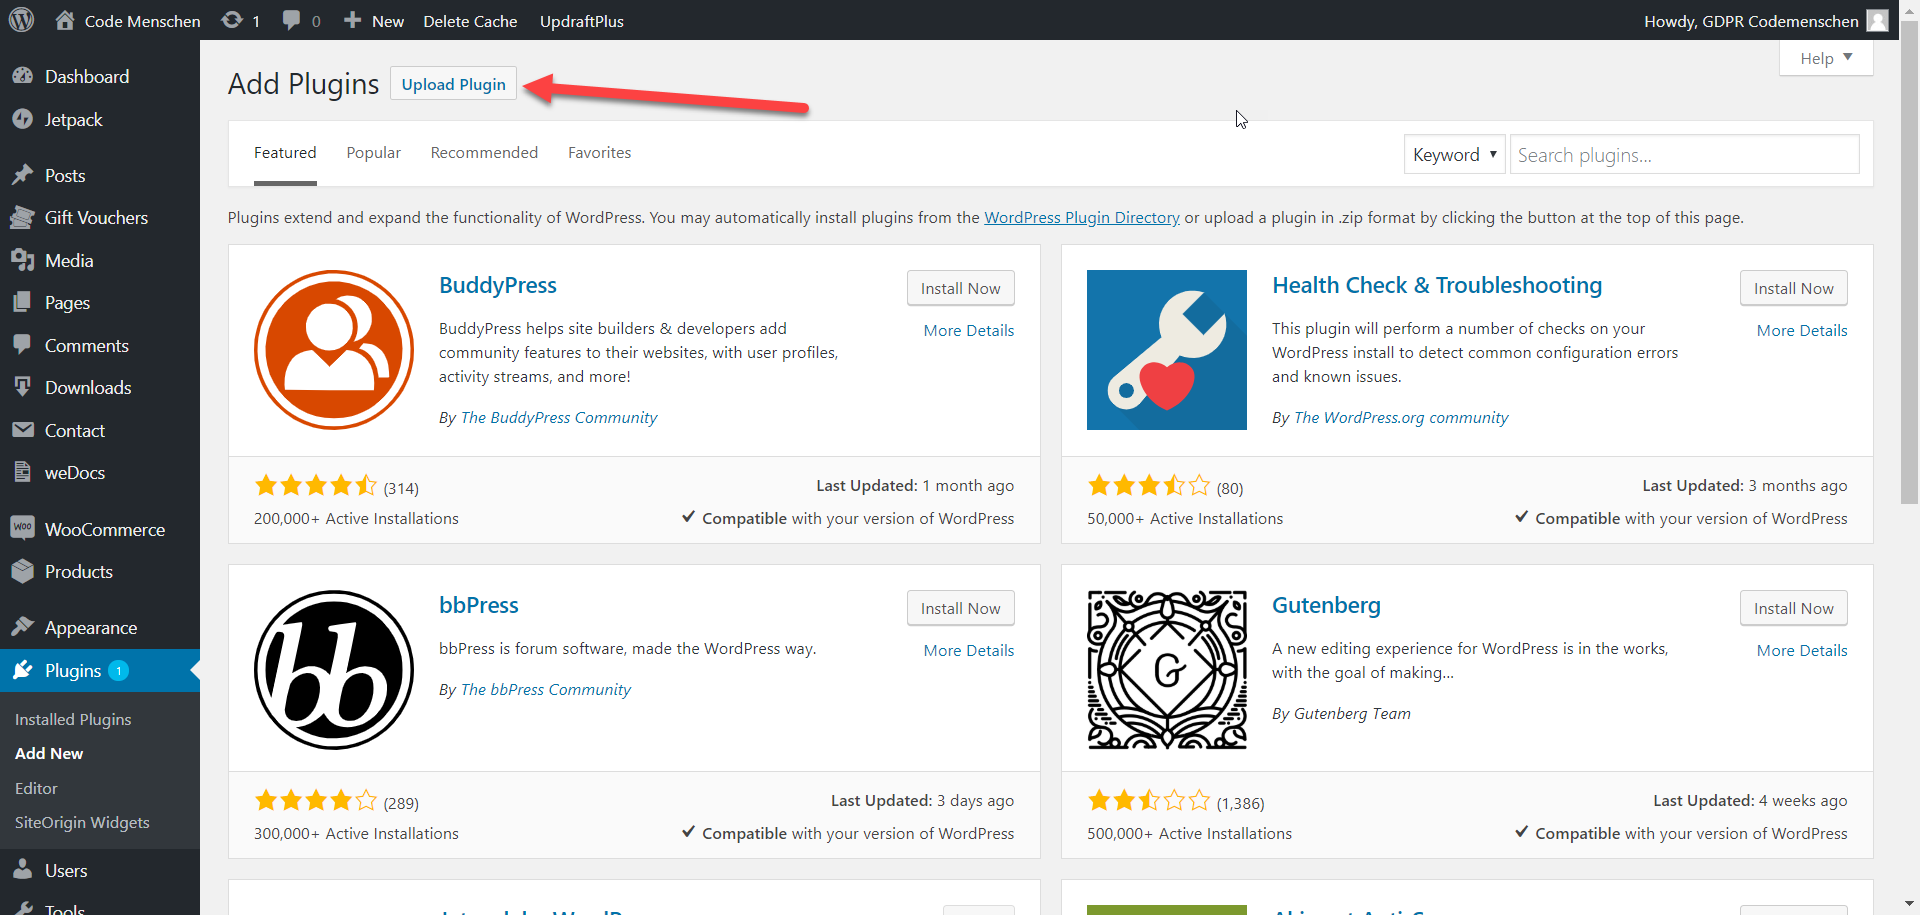
Task: Click Delete Cache in the admin bar
Action: click(x=470, y=20)
